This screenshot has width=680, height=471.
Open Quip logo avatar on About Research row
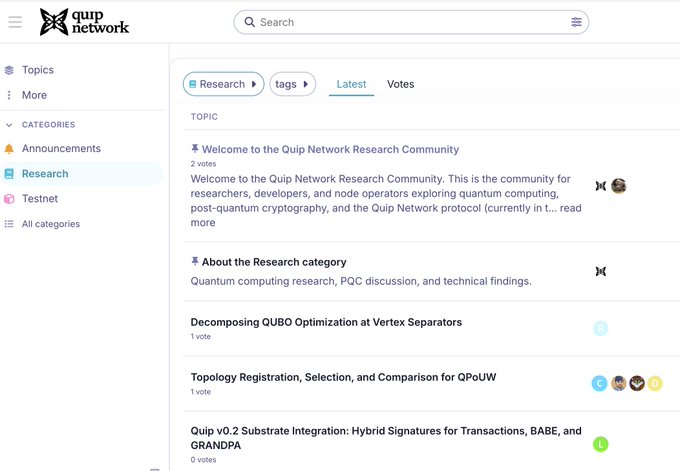pos(601,271)
